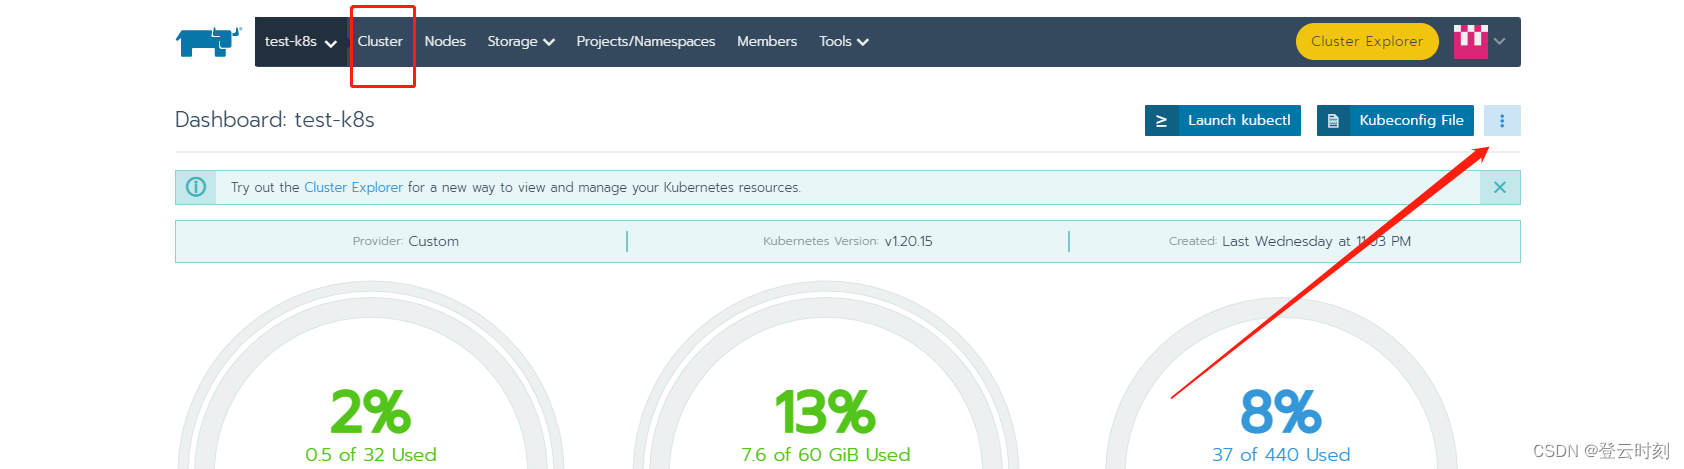The height and width of the screenshot is (469, 1684).
Task: Go to Projects/Namespaces tab
Action: [646, 42]
